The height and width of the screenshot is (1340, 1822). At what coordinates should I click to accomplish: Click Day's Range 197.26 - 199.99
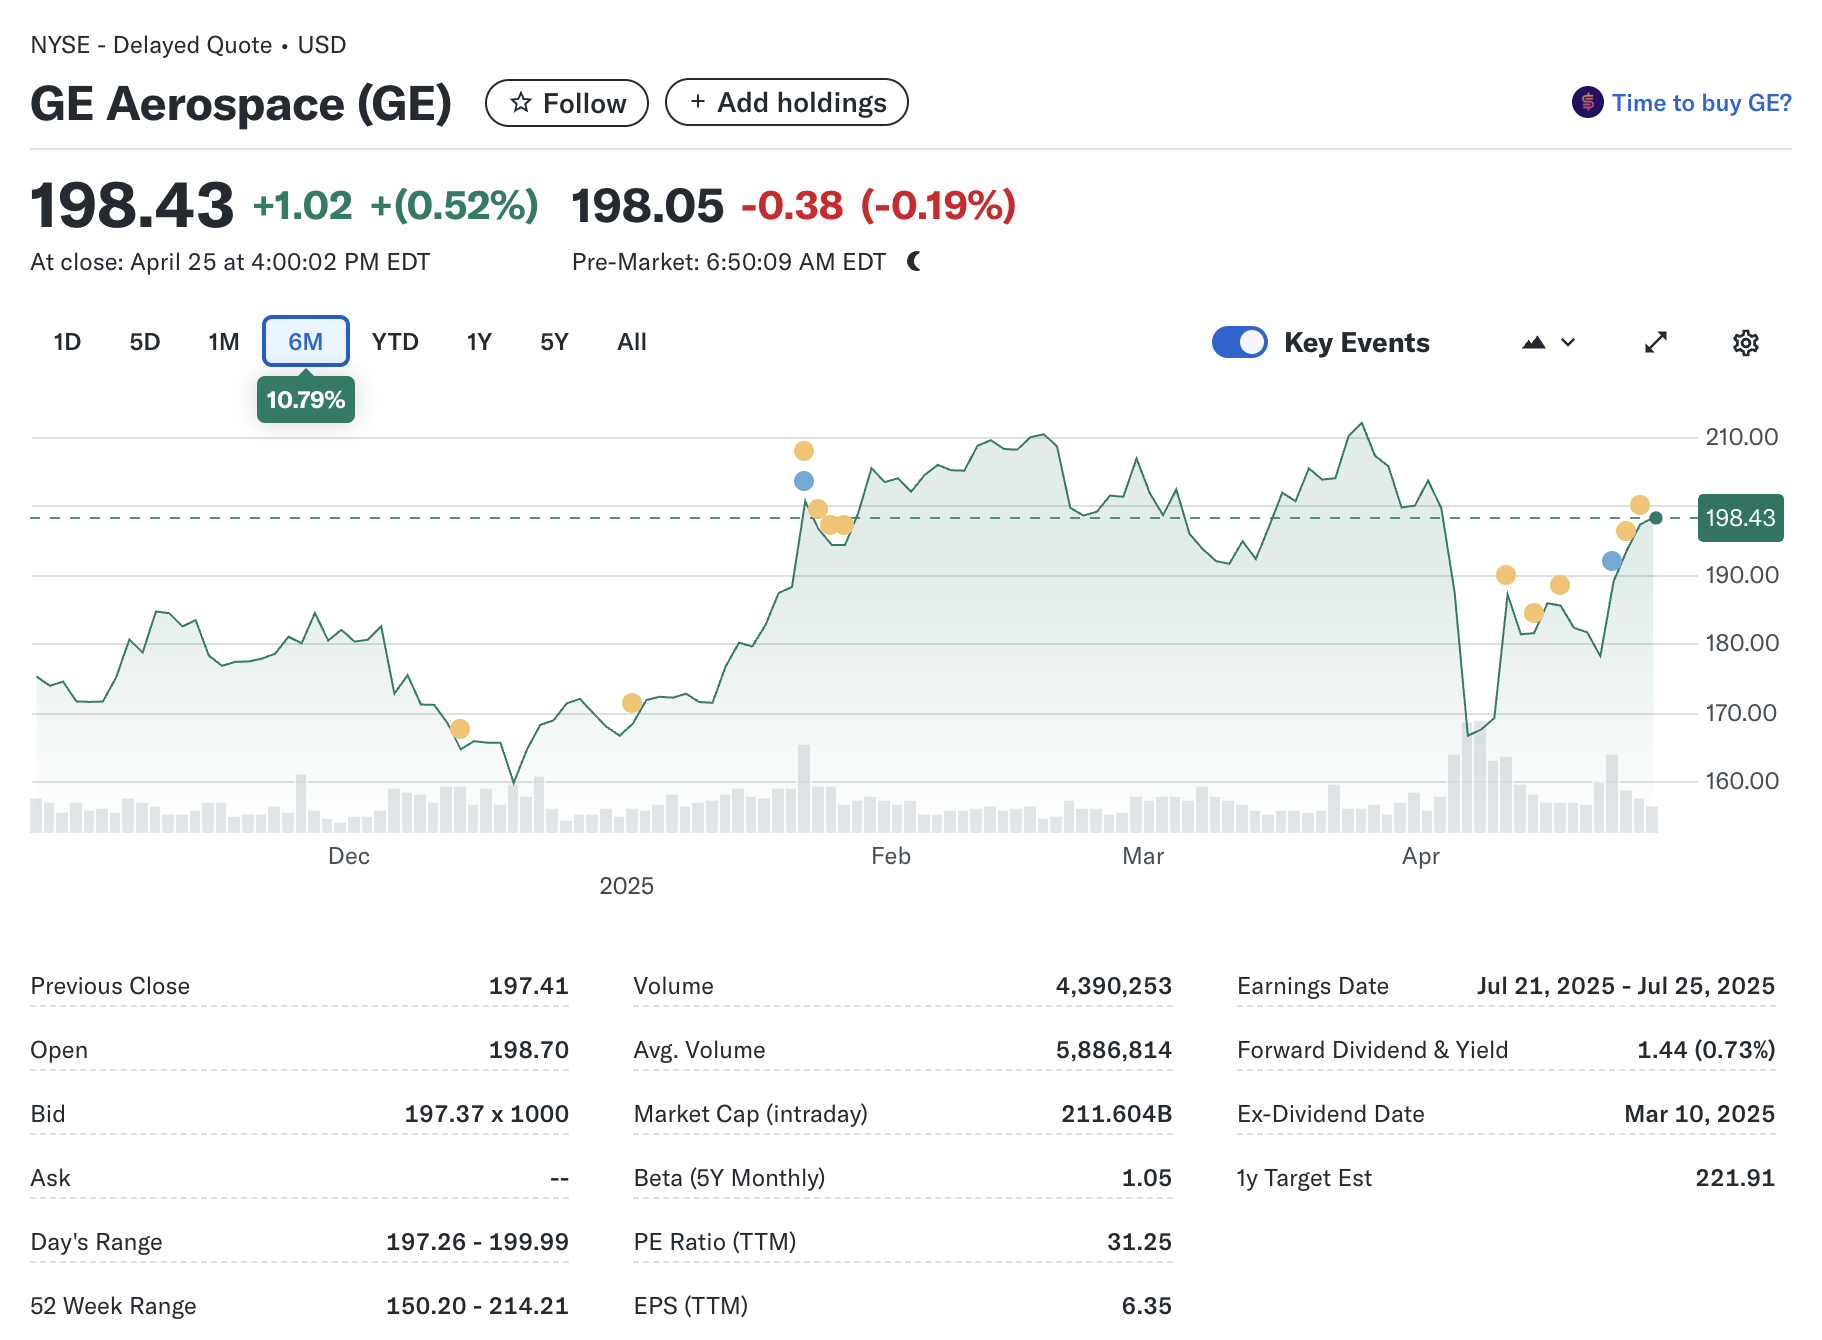click(477, 1242)
